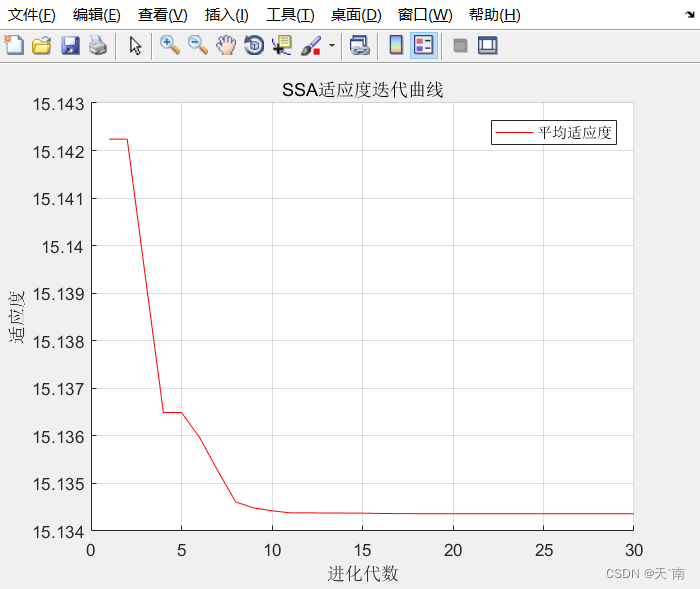Click the x-axis label 进化代数
Image resolution: width=700 pixels, height=589 pixels.
point(362,573)
